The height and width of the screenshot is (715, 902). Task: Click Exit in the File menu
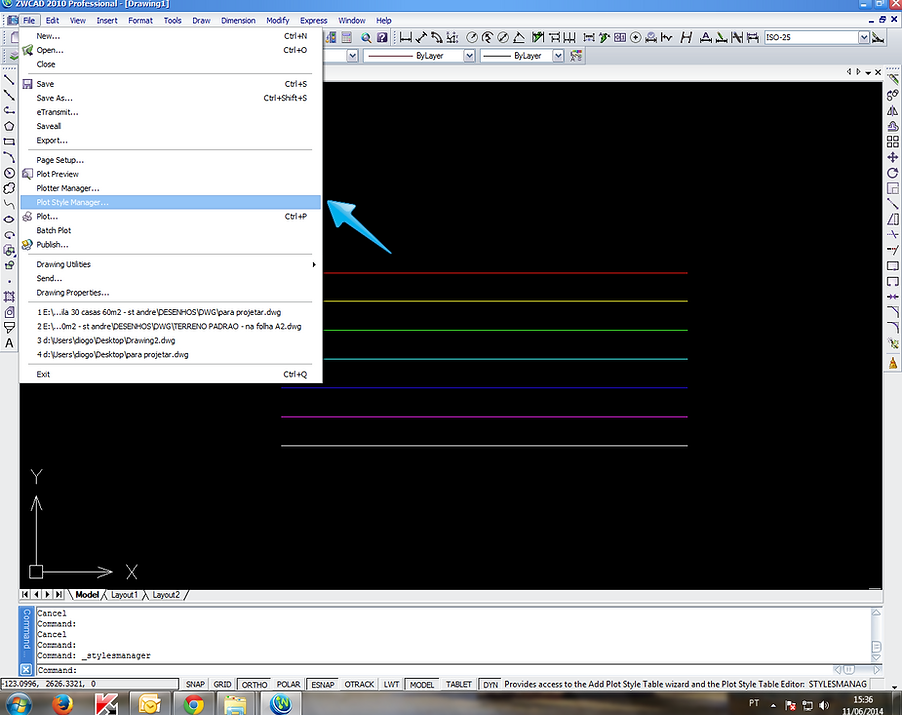click(x=170, y=374)
